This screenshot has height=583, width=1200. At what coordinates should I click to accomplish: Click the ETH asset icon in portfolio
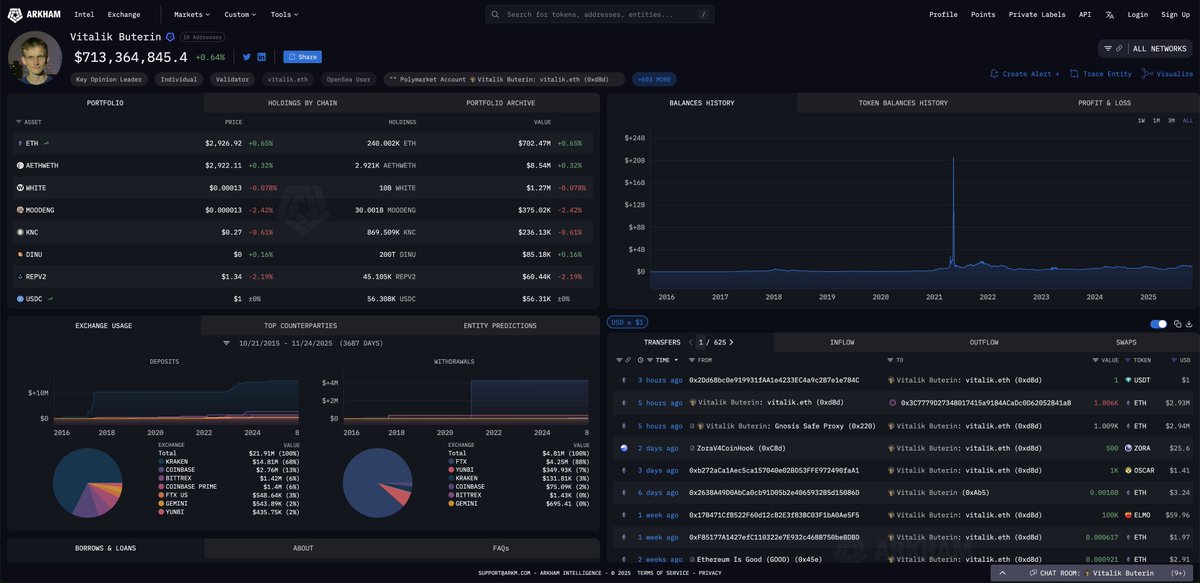click(20, 144)
